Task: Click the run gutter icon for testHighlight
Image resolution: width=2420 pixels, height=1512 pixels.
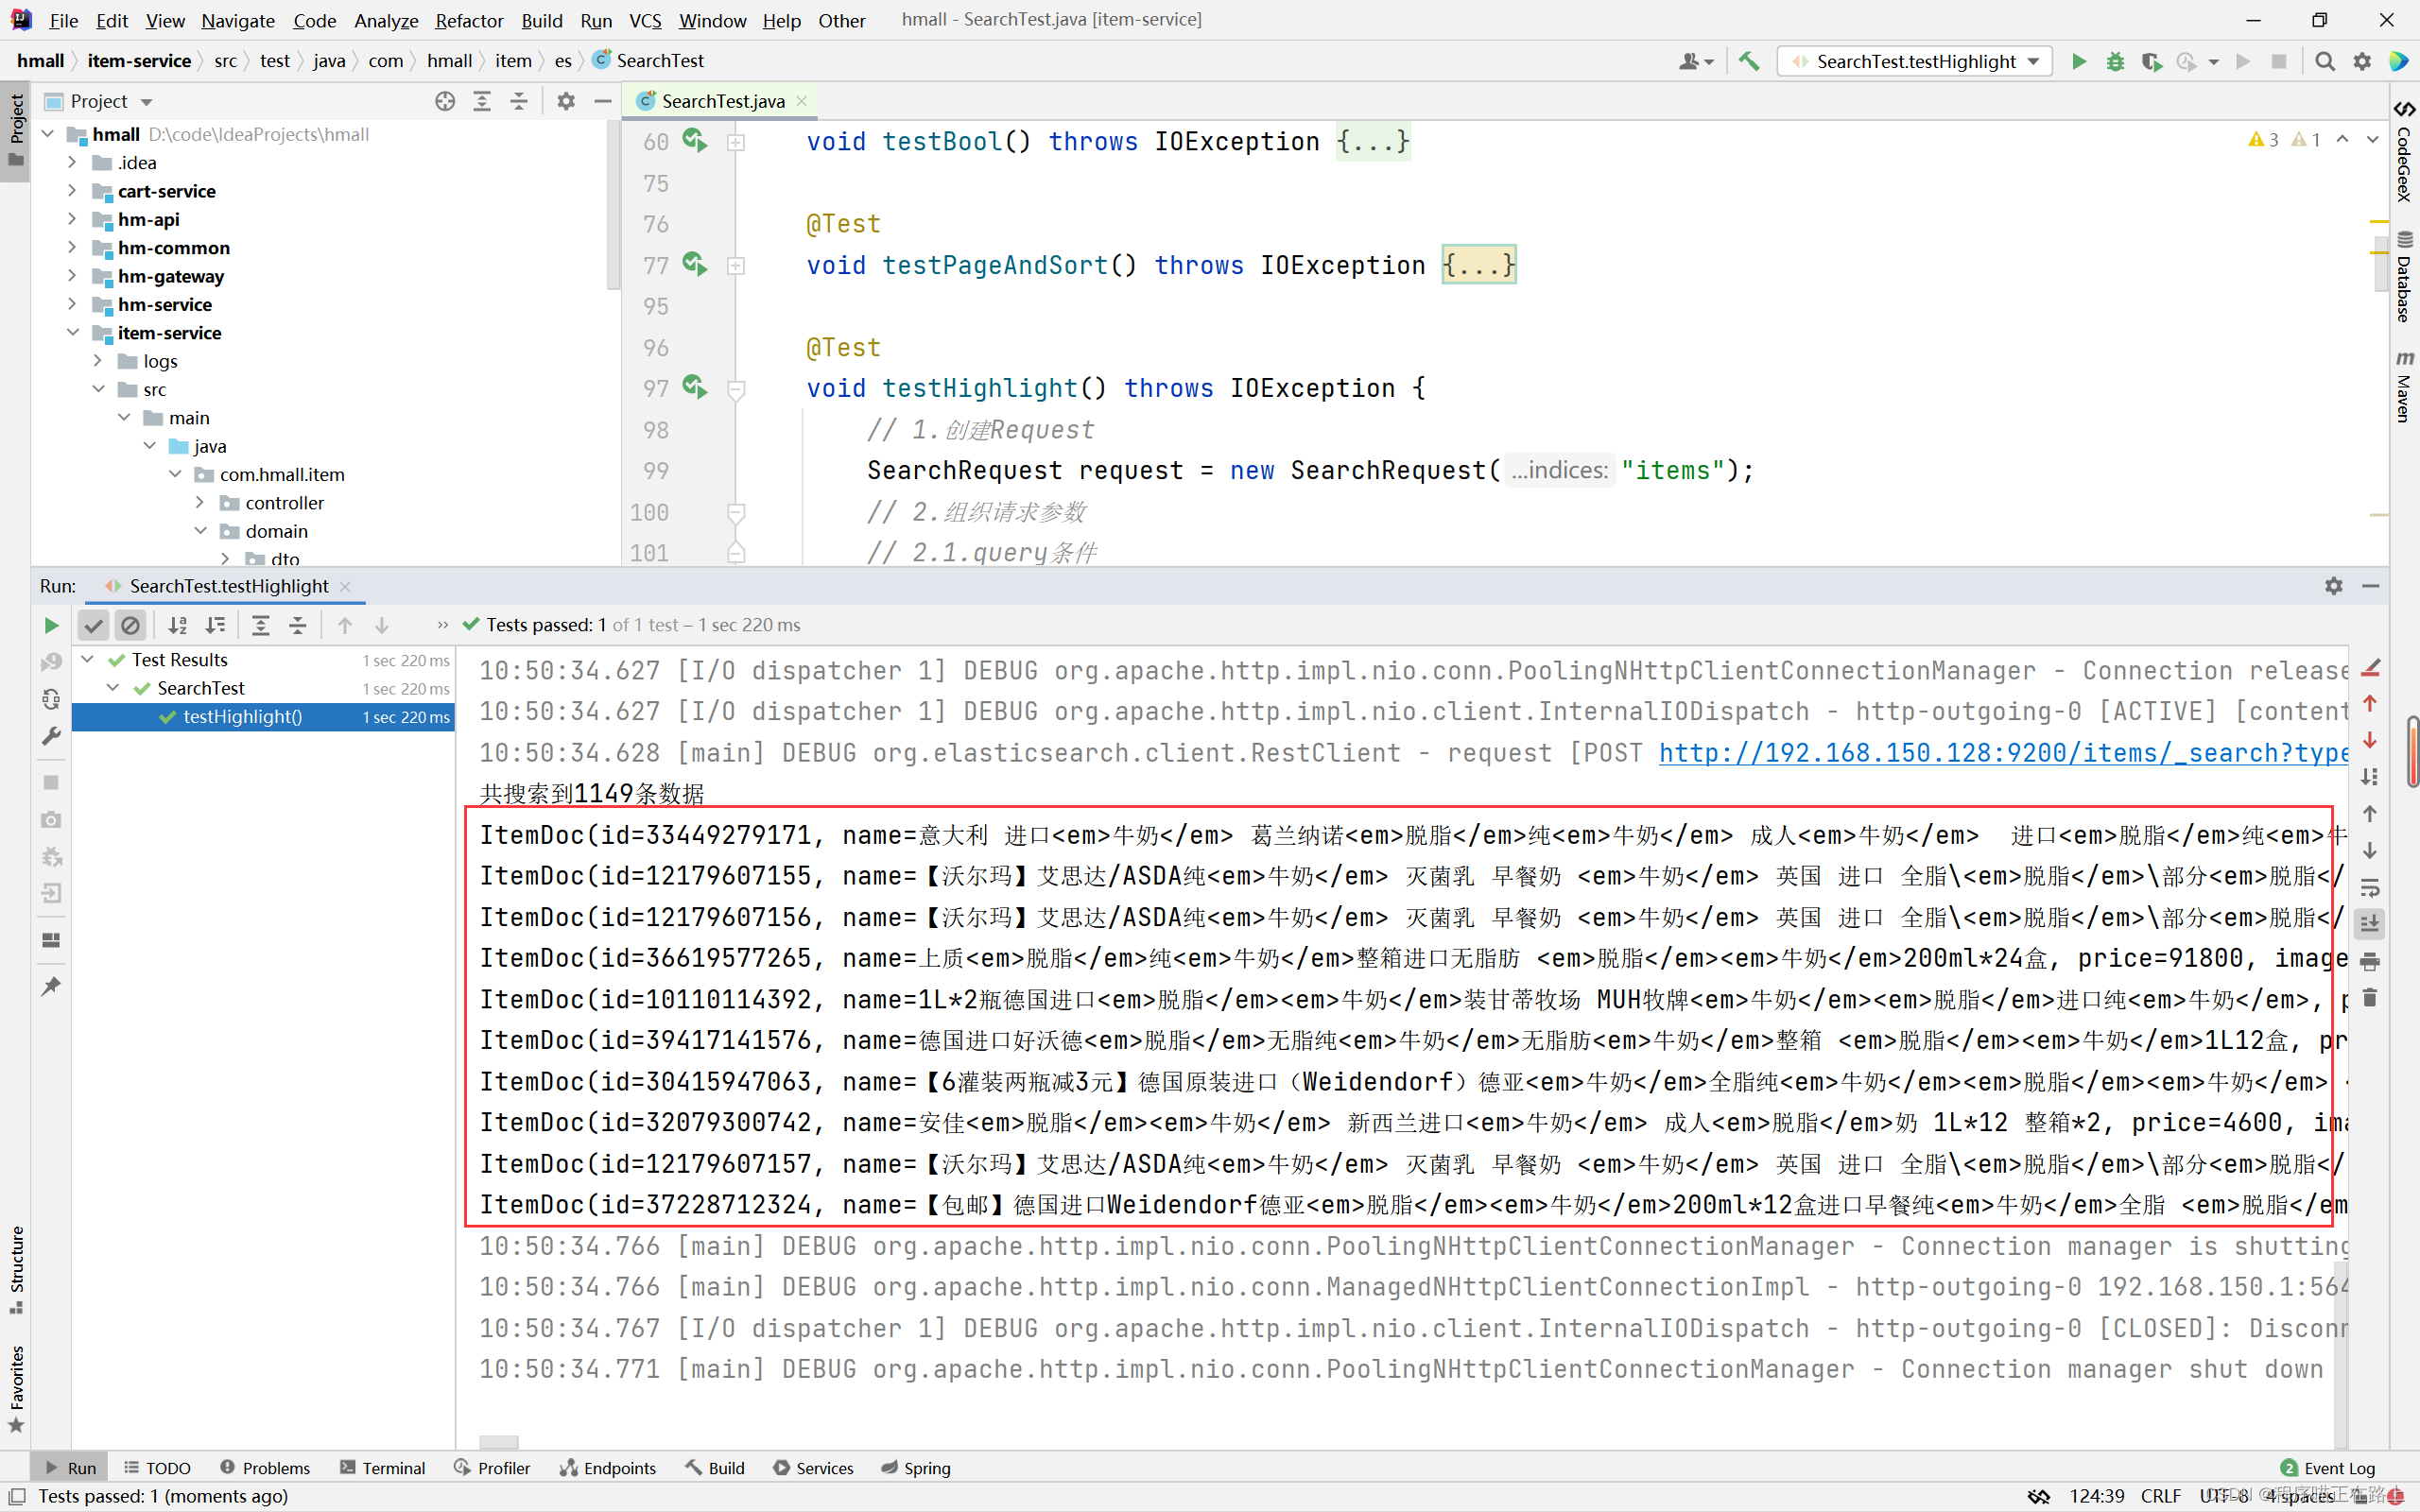Action: (694, 388)
